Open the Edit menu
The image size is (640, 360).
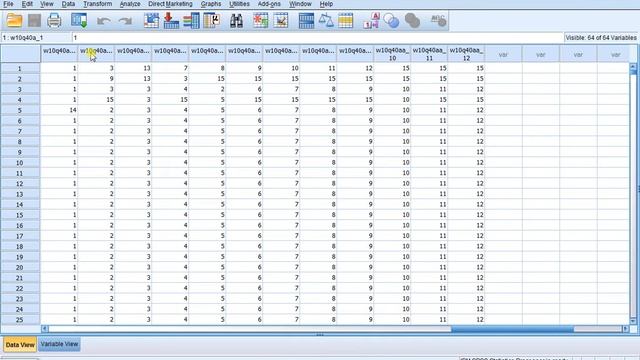tap(27, 4)
